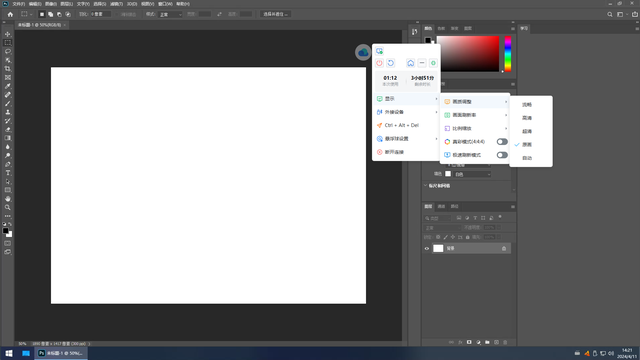The width and height of the screenshot is (640, 360).
Task: Select the Move tool
Action: 8,34
